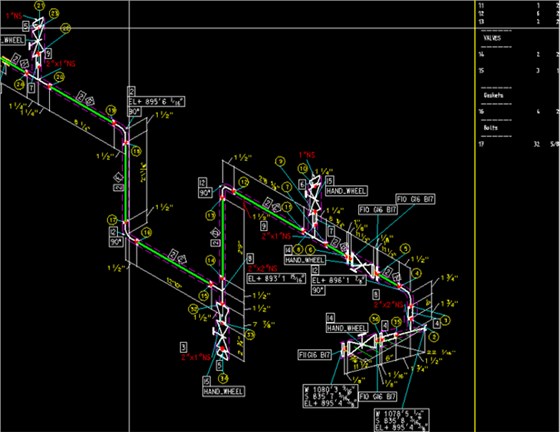
Task: Select the EL+ 896'1 elevation annotation
Action: click(339, 280)
